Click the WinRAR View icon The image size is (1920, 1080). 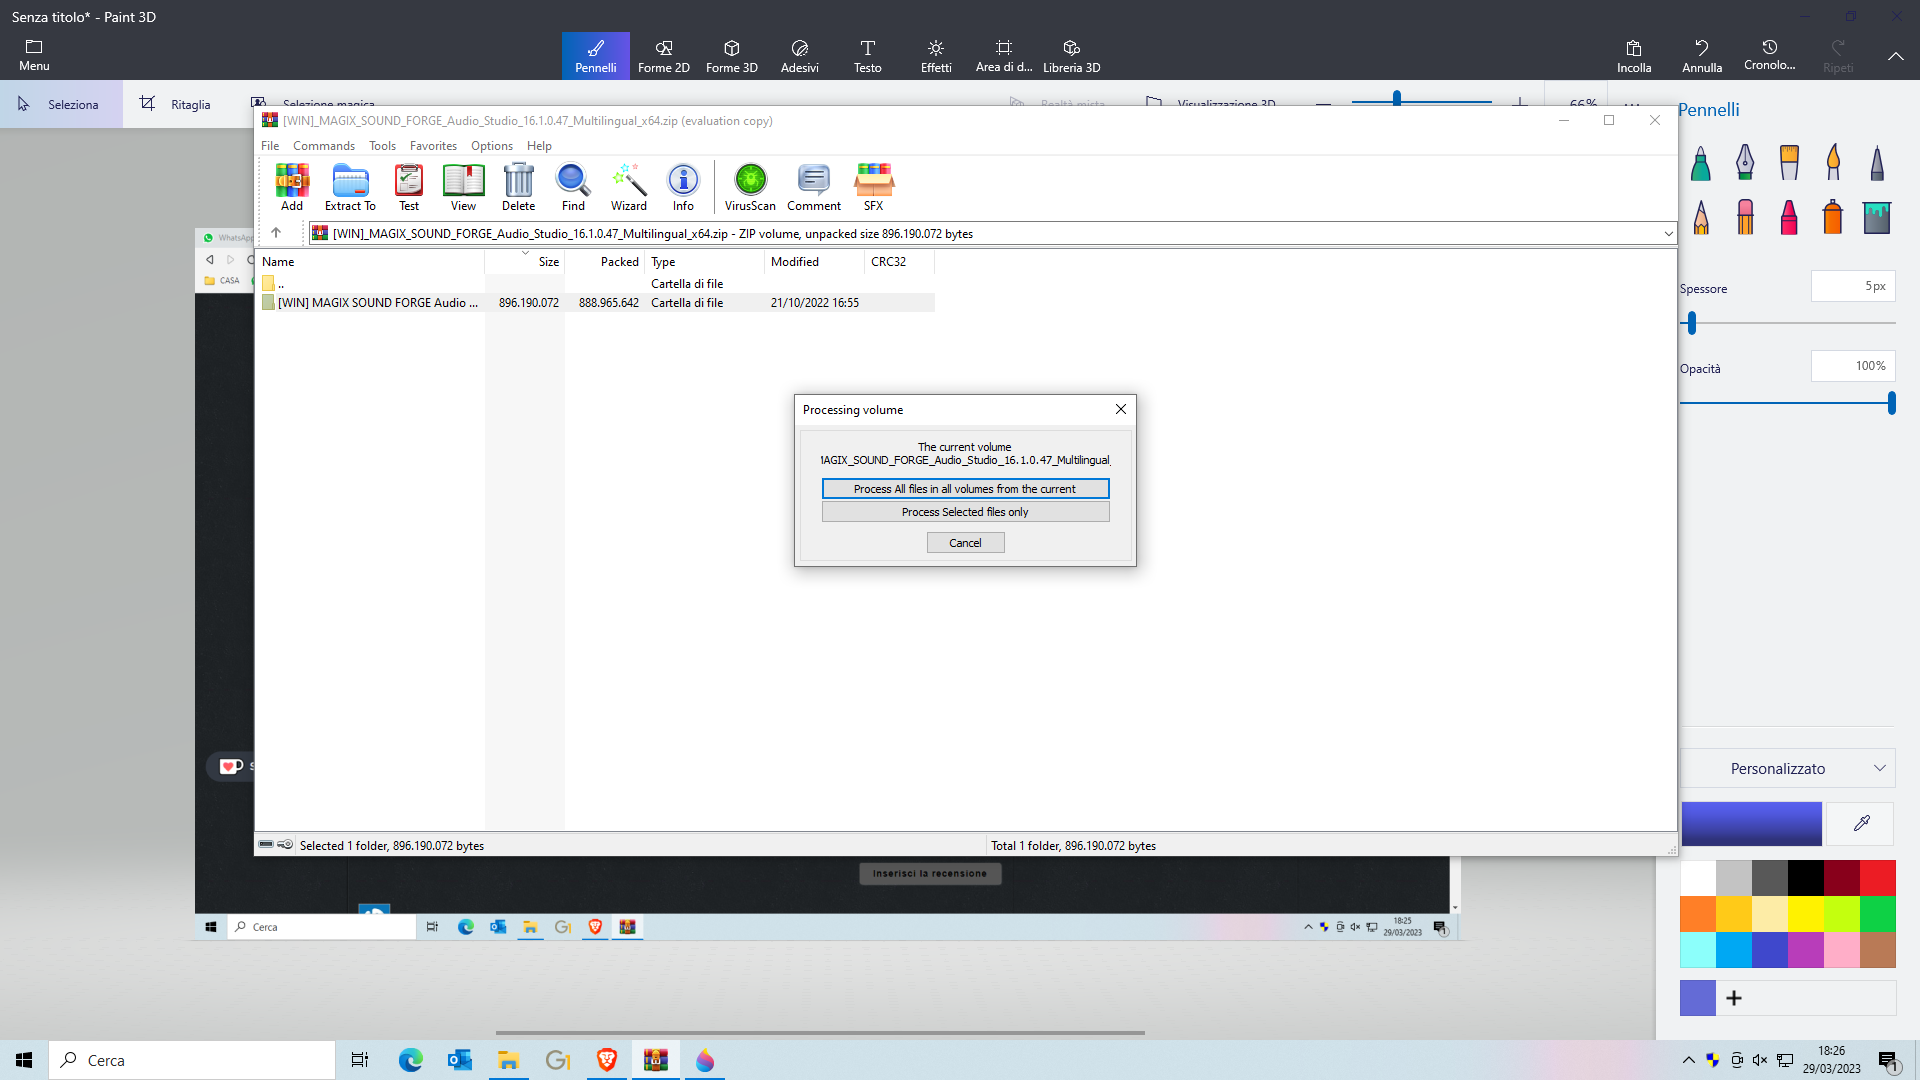463,187
